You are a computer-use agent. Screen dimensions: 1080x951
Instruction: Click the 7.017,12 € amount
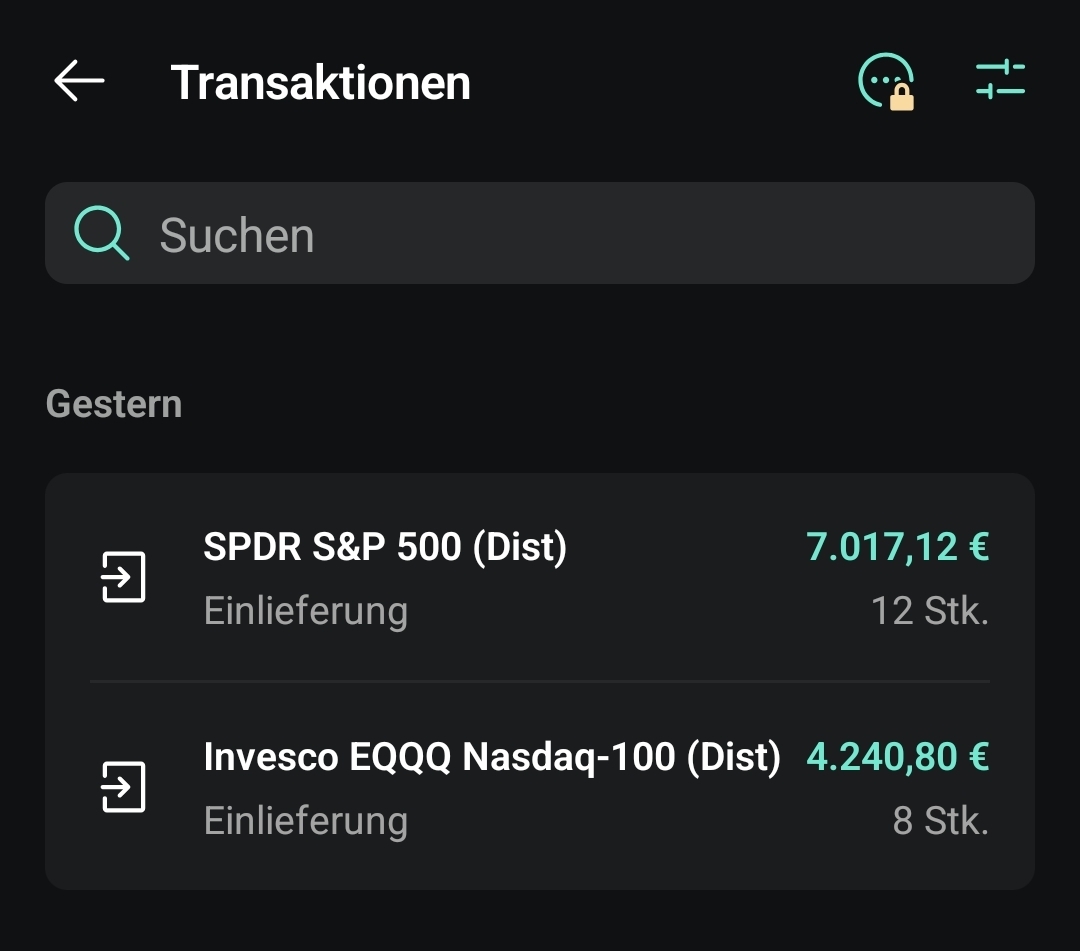tap(897, 547)
